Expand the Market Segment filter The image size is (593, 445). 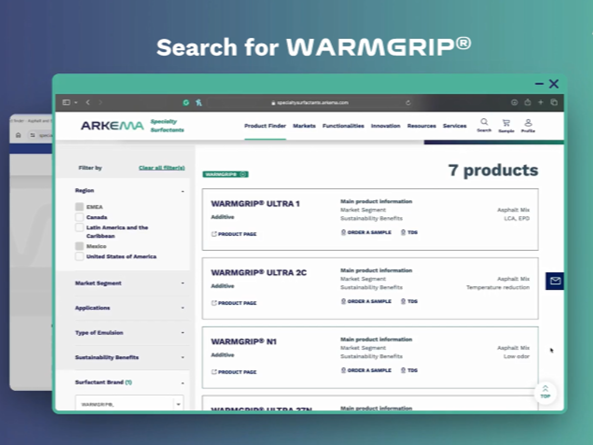[183, 283]
